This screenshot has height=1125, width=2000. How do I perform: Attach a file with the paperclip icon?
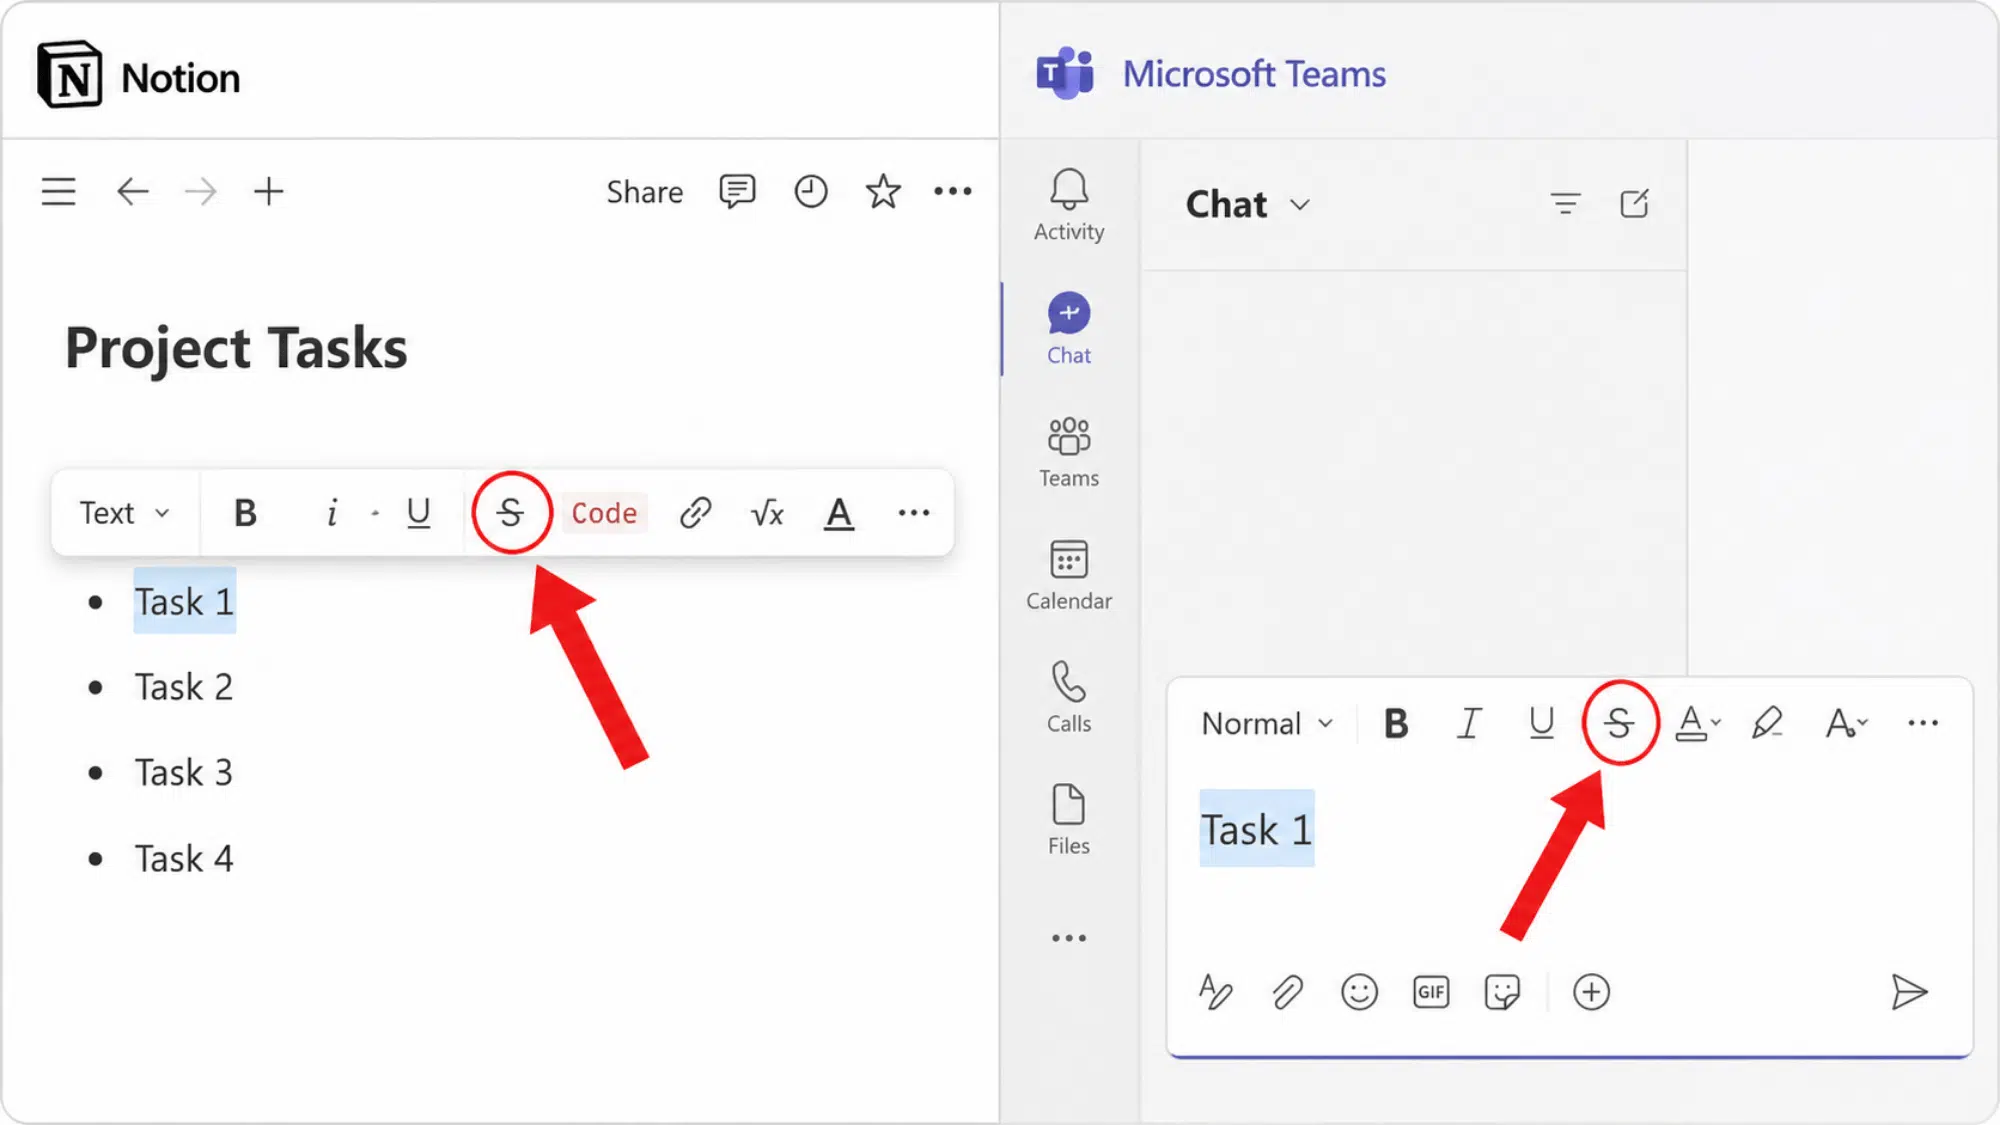coord(1287,992)
